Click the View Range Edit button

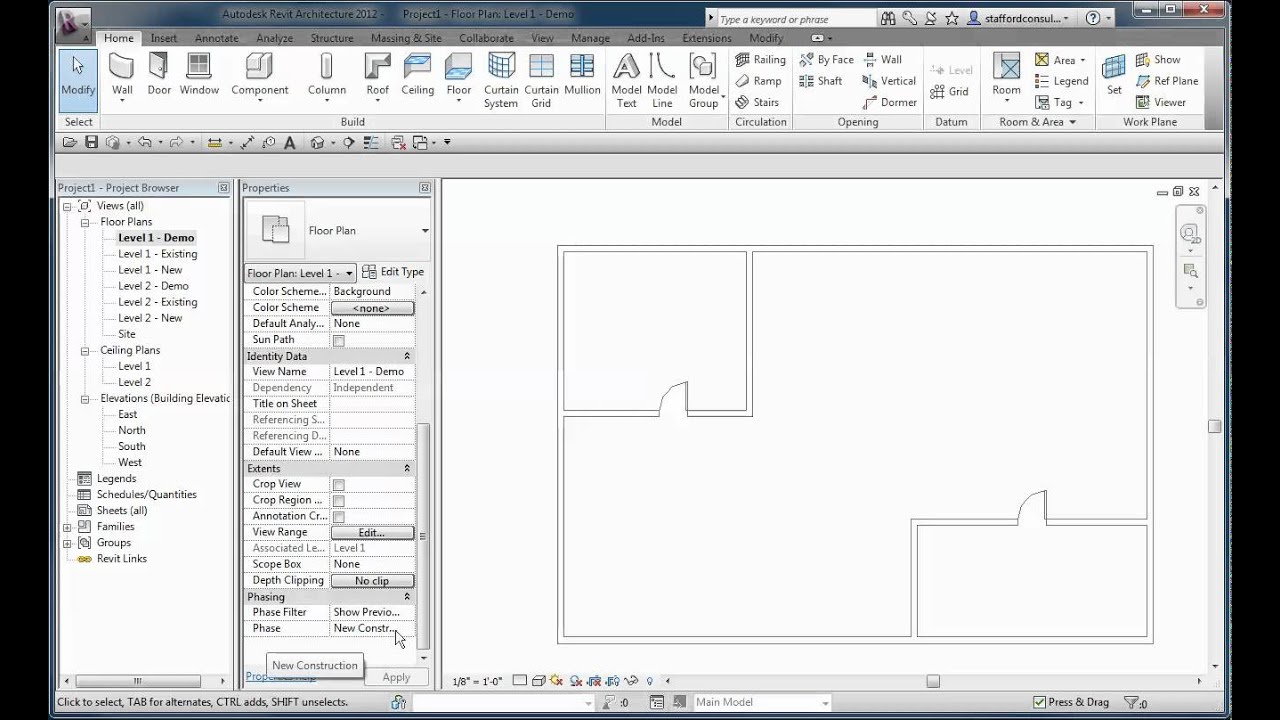(372, 533)
